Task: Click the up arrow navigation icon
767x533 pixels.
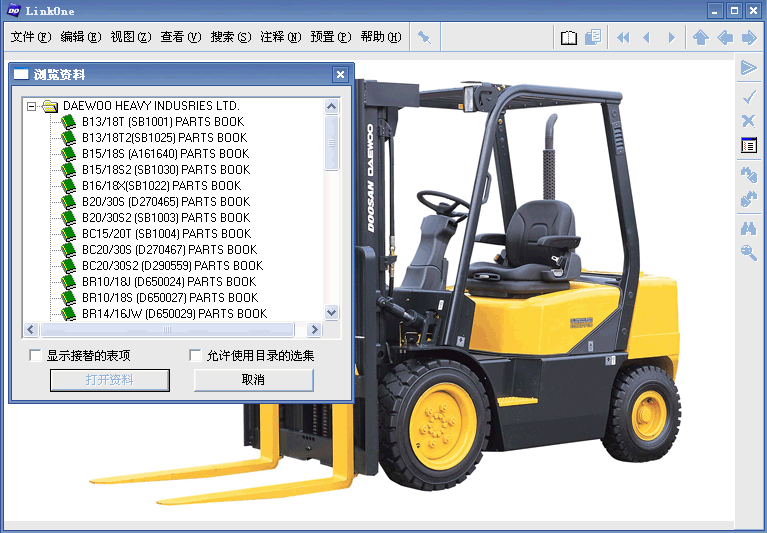Action: pyautogui.click(x=700, y=38)
